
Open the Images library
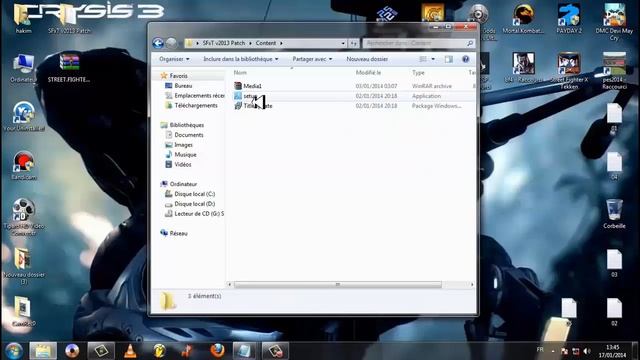coord(183,145)
